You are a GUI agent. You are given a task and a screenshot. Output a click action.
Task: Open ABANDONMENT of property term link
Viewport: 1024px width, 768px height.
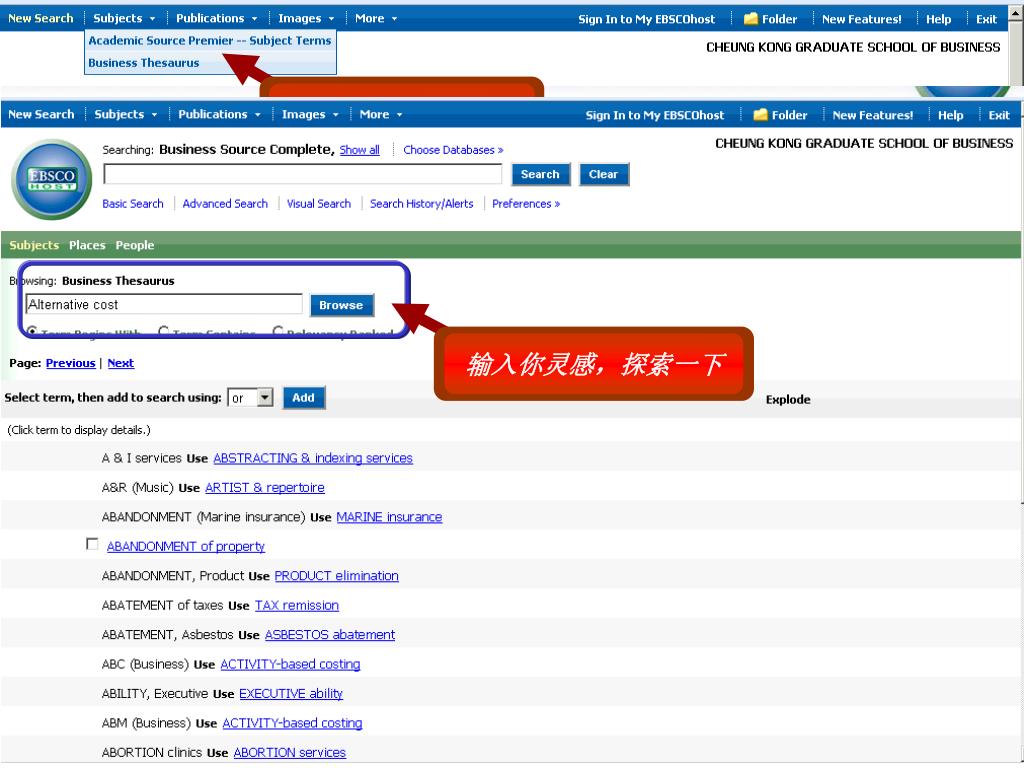(186, 547)
